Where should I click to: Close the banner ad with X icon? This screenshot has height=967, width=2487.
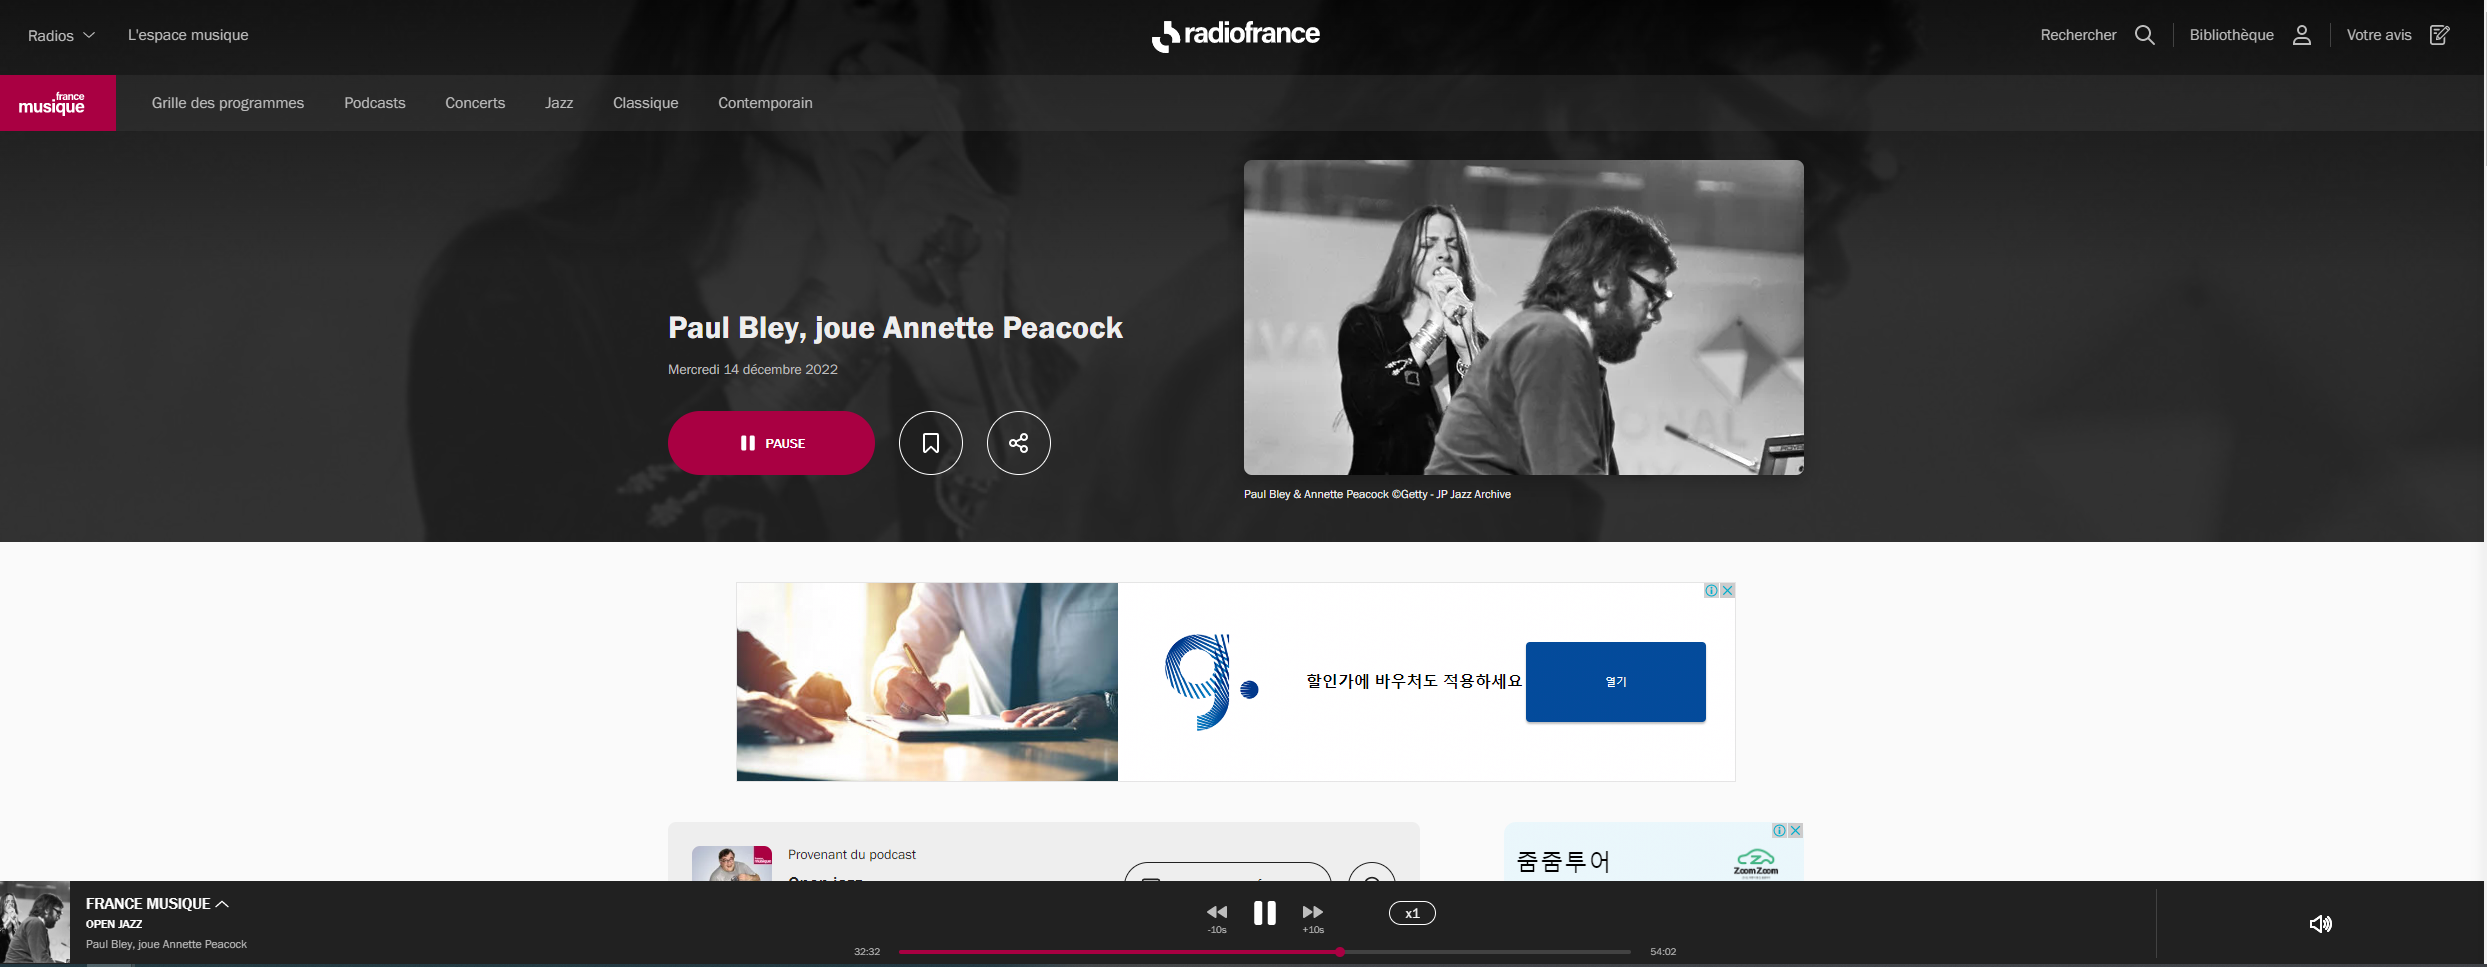coord(1727,590)
